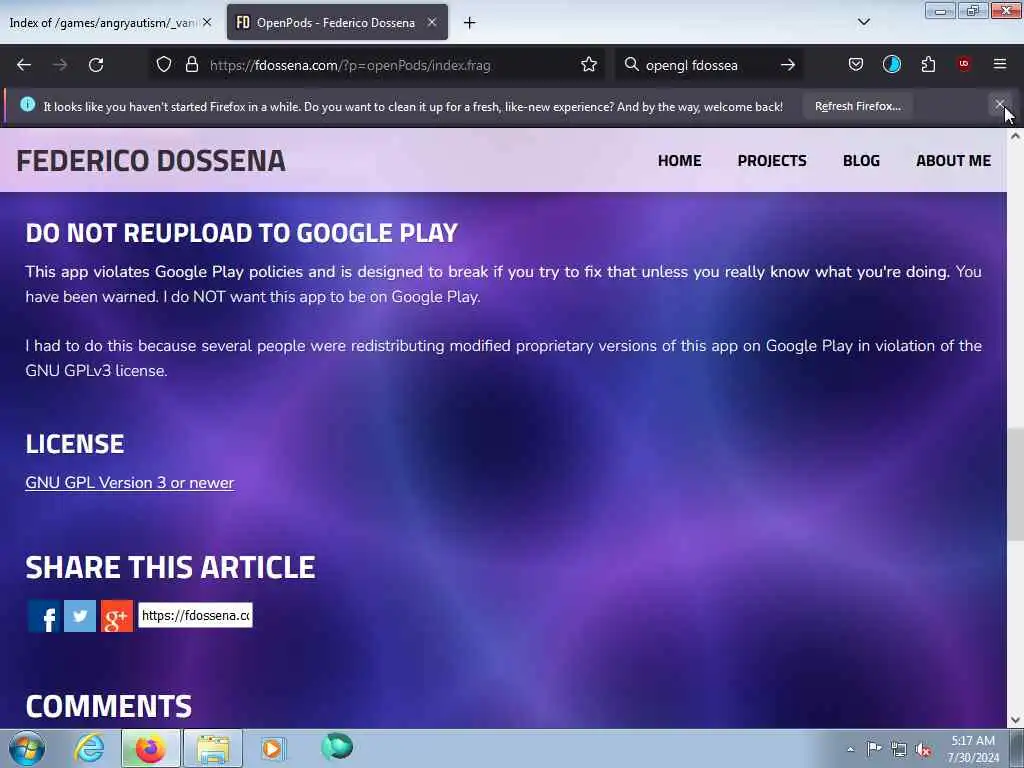Close the Index of /games tab

pos(207,22)
